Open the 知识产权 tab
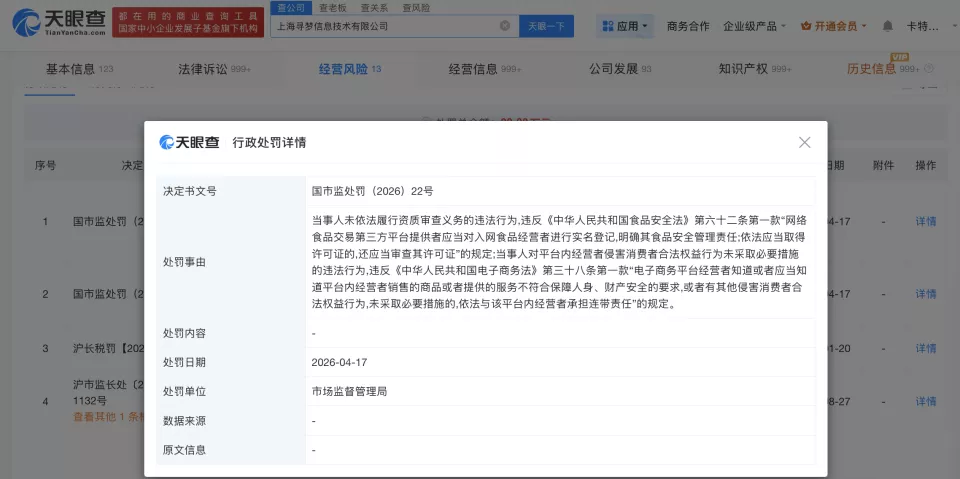 pyautogui.click(x=743, y=69)
